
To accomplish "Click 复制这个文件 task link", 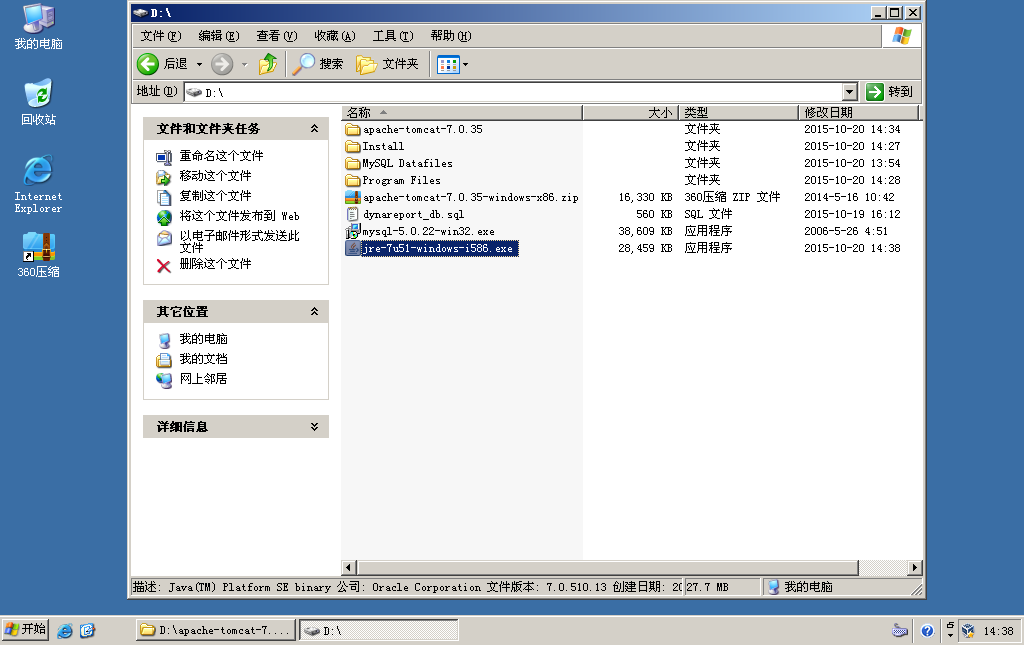I will pos(216,196).
